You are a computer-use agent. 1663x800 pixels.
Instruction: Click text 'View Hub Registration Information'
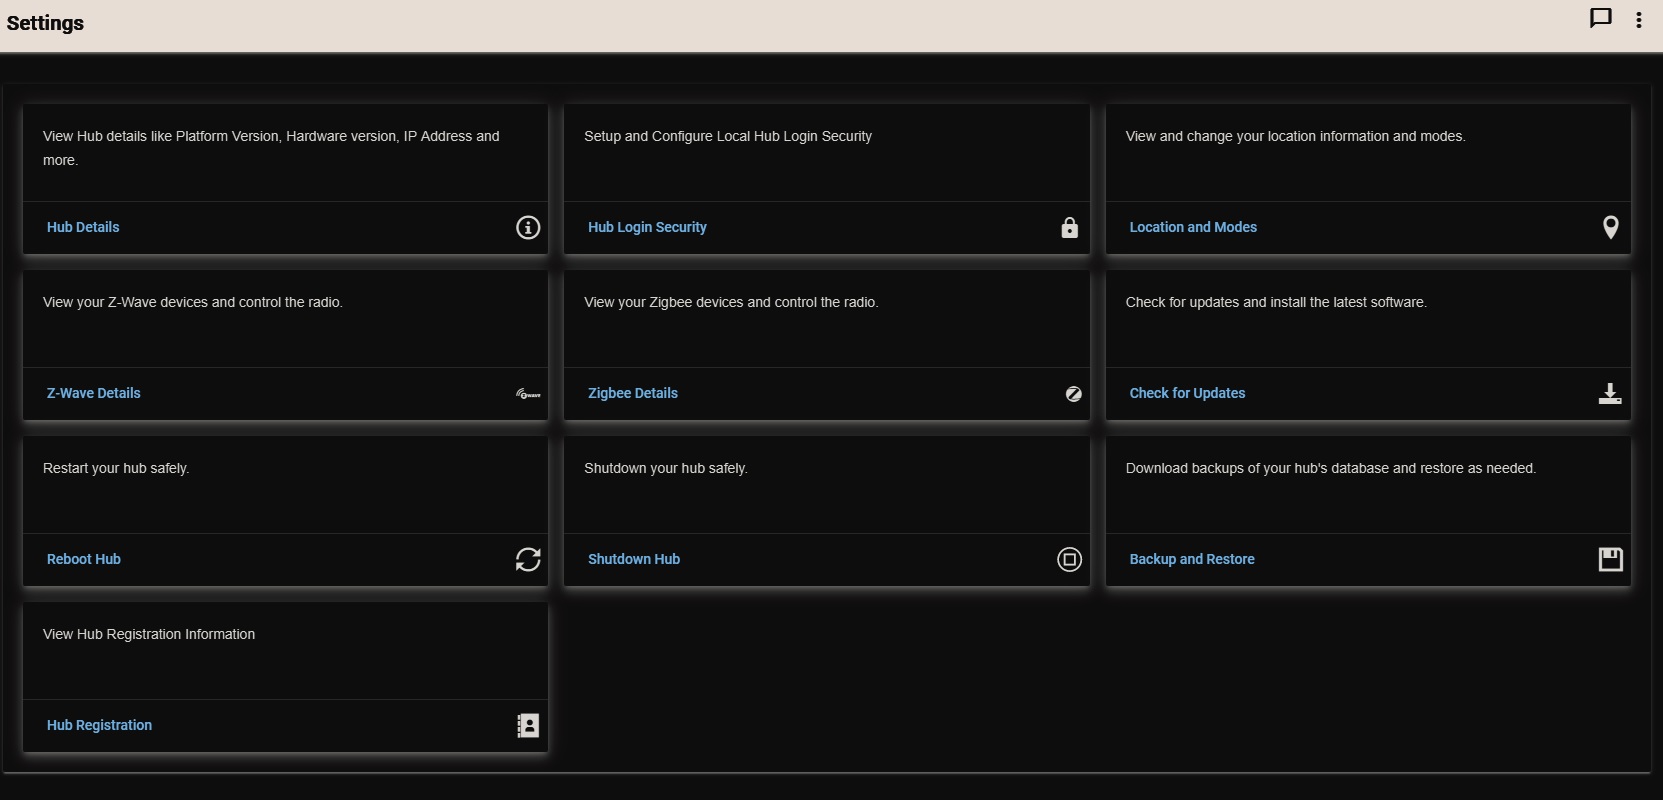(x=149, y=634)
